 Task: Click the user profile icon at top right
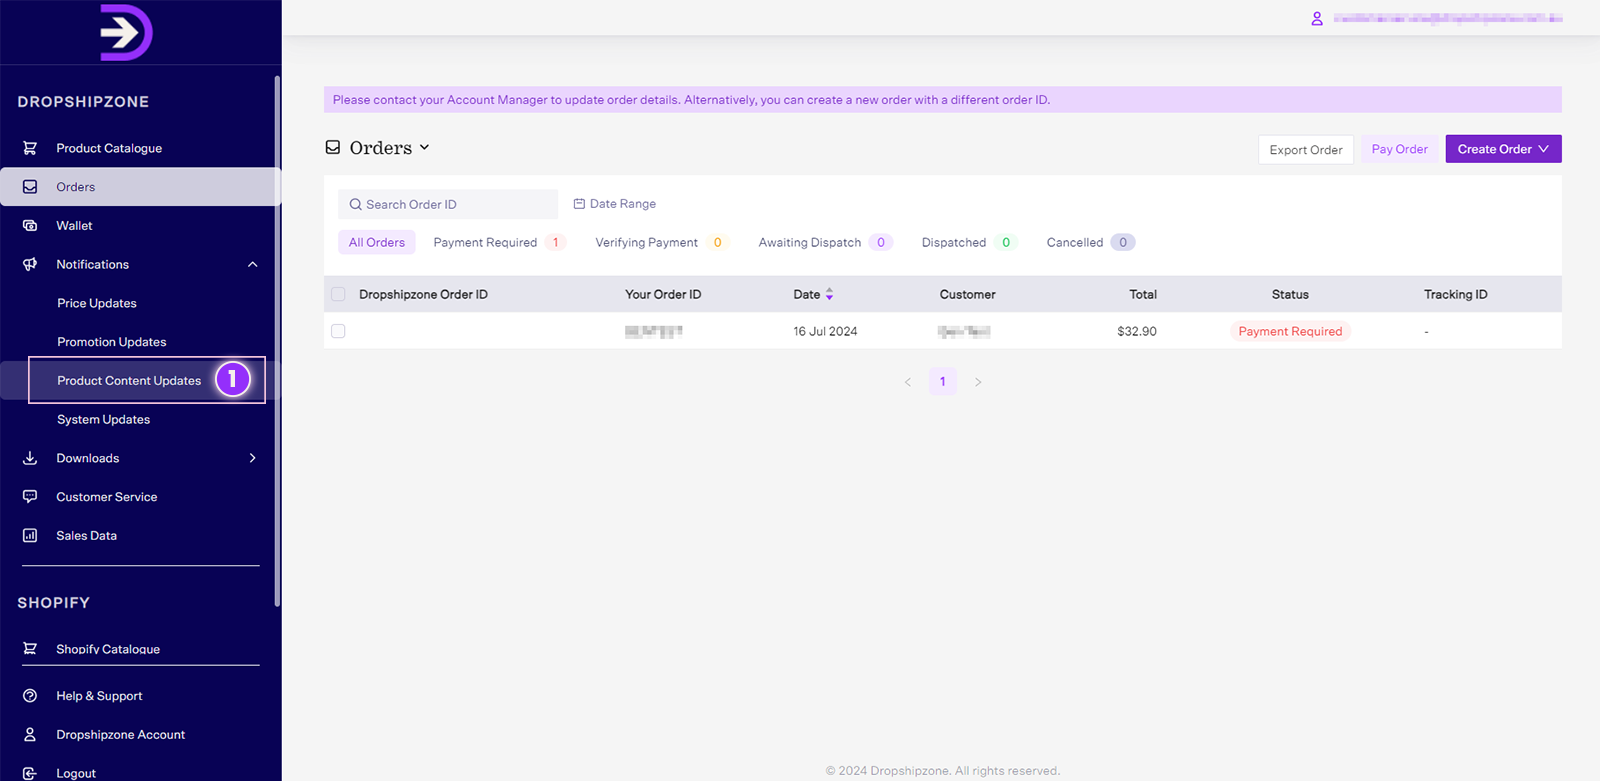pos(1317,18)
